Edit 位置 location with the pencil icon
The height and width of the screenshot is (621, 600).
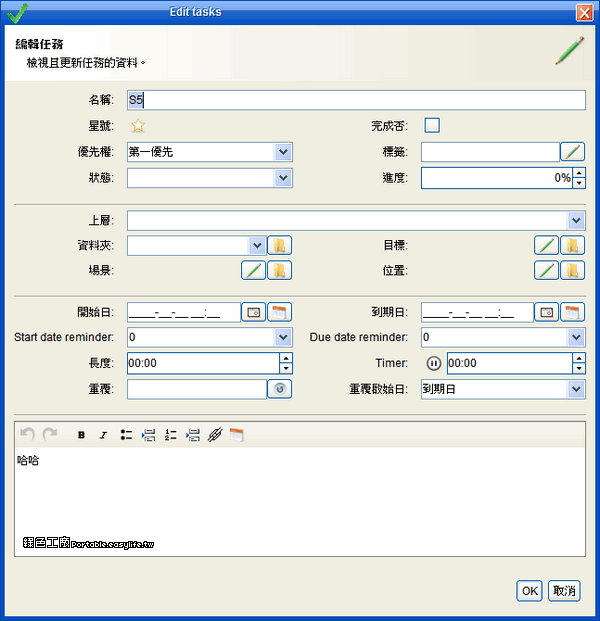547,270
